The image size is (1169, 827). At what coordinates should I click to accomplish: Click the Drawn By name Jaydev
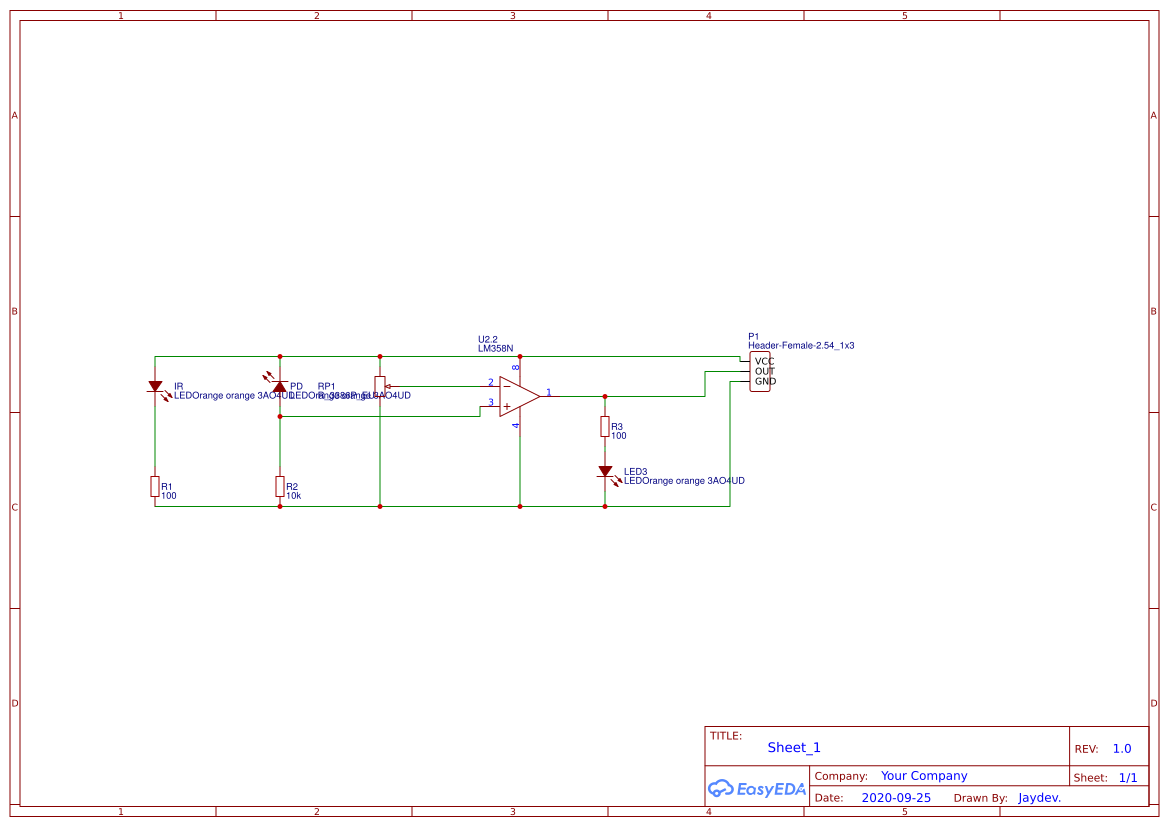point(1039,797)
